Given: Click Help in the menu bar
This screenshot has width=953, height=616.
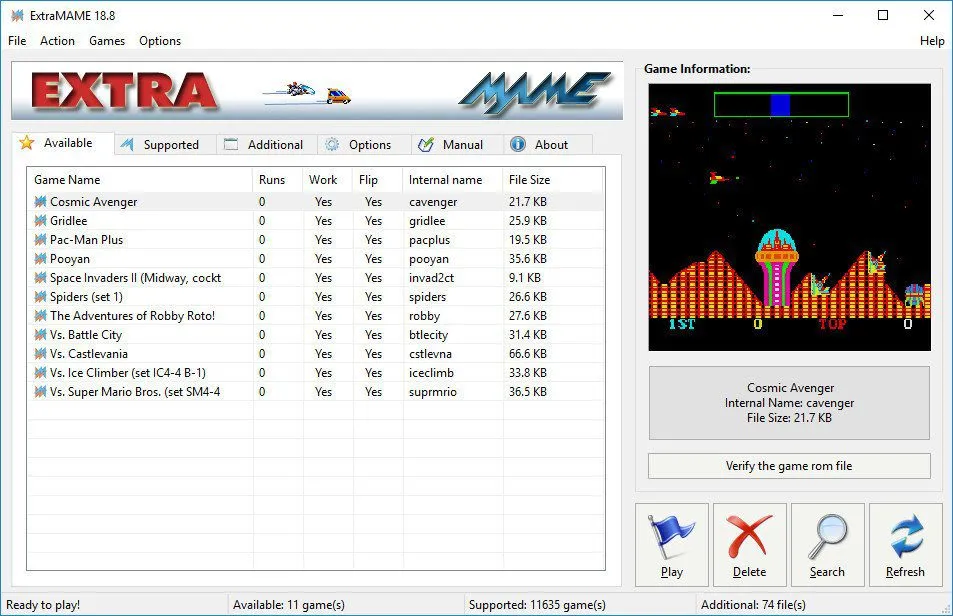Looking at the screenshot, I should [x=931, y=41].
